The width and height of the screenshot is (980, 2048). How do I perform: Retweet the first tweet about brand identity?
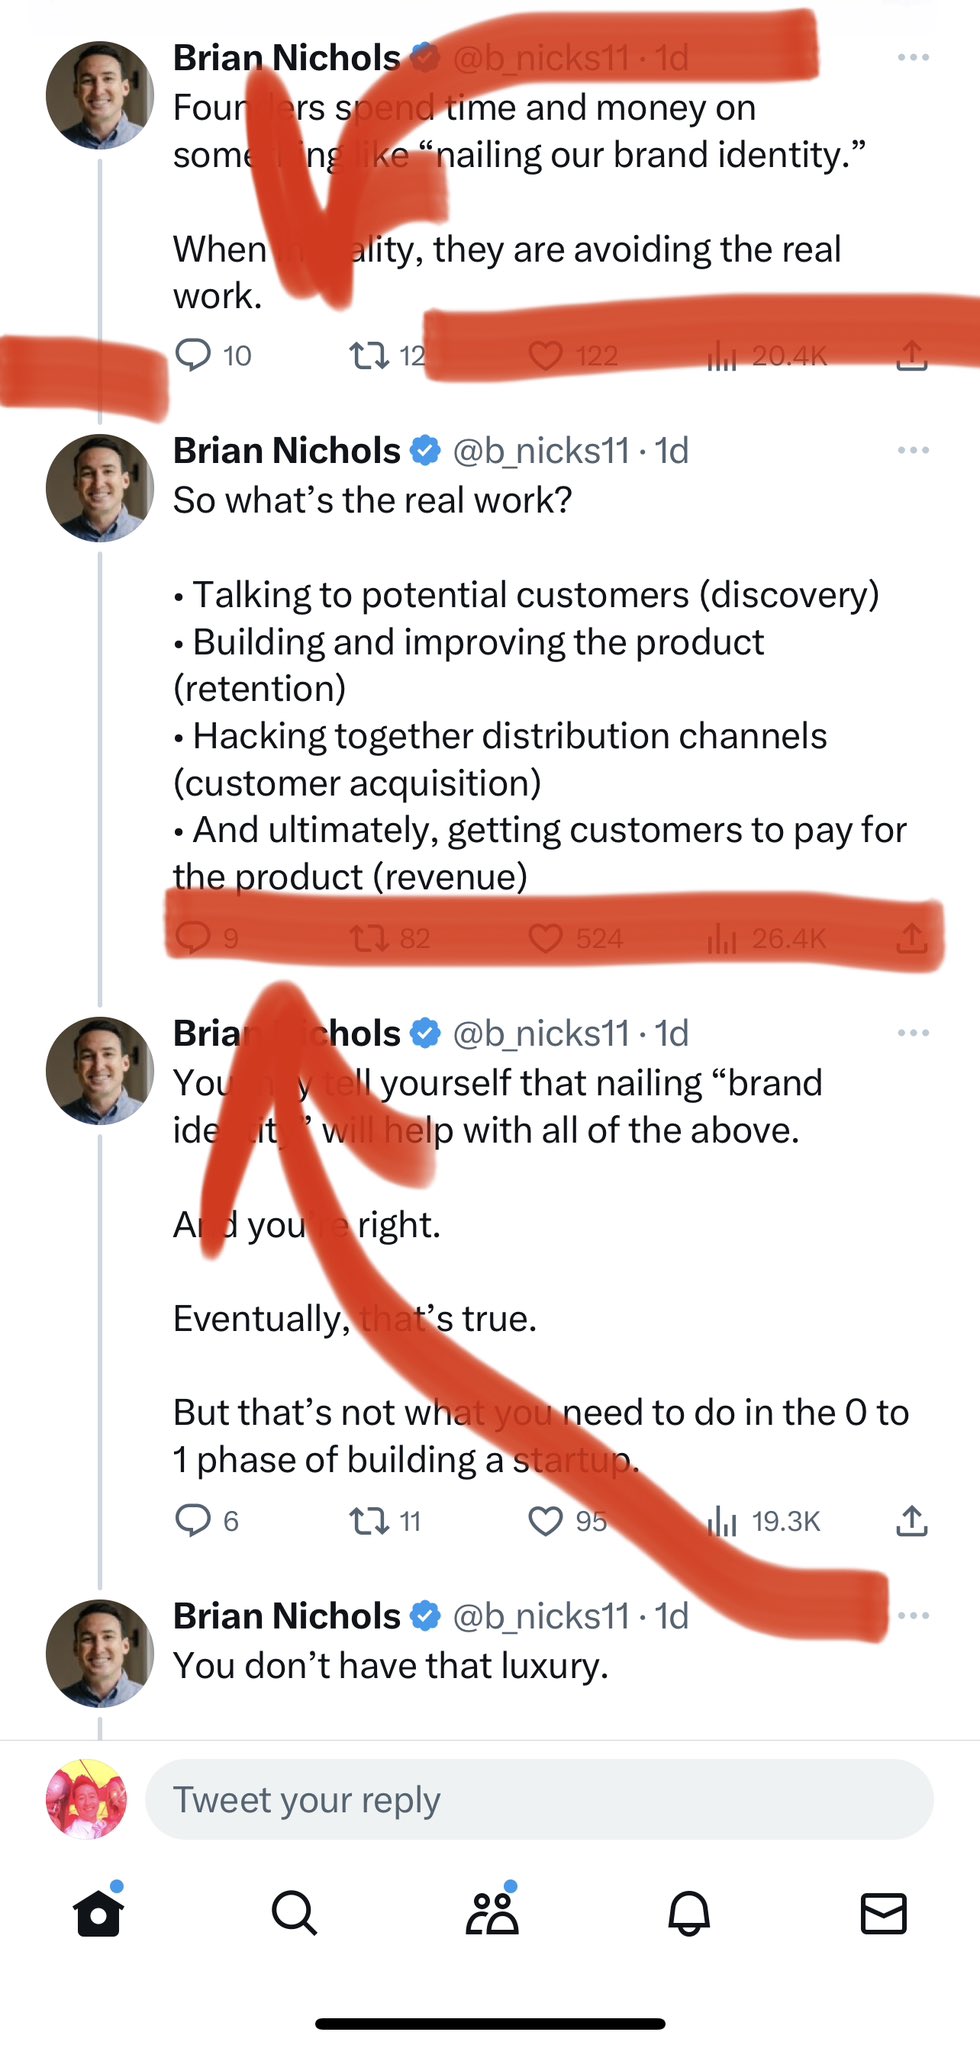[369, 355]
